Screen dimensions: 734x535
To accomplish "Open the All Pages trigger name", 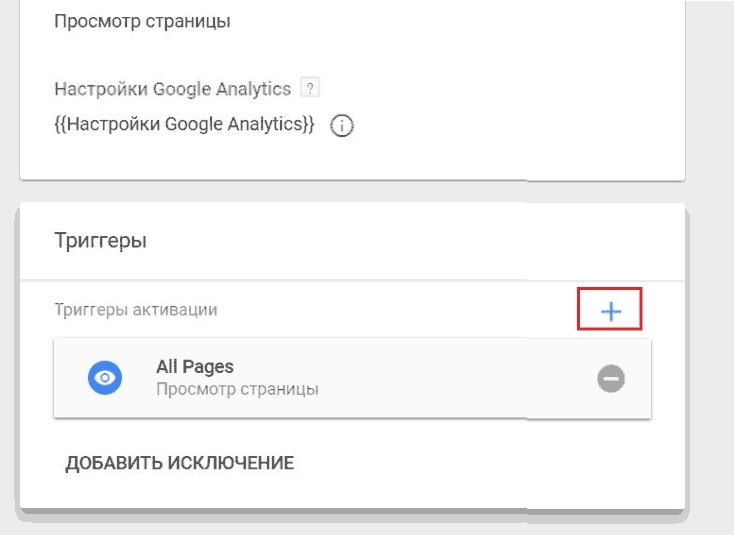I will (195, 366).
